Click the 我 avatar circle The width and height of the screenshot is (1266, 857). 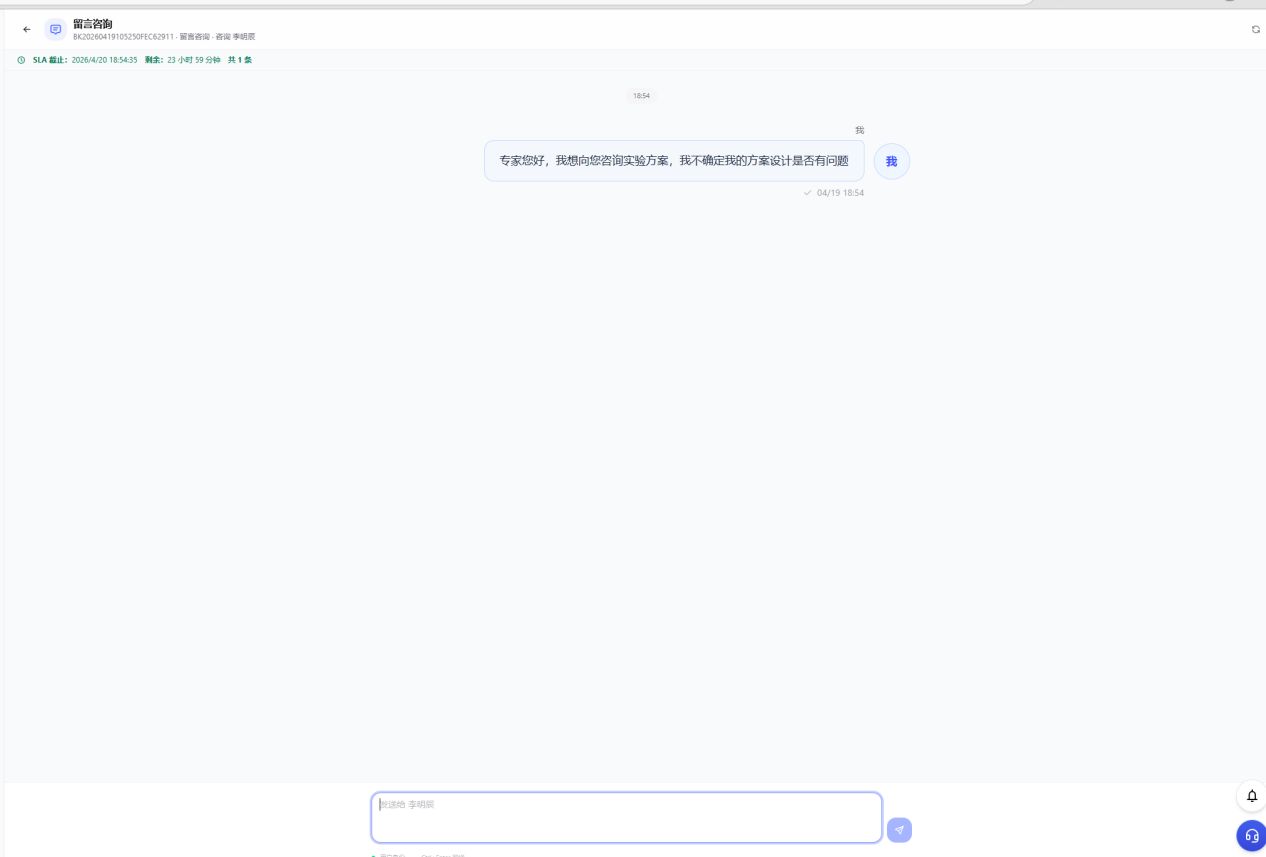[x=892, y=161]
